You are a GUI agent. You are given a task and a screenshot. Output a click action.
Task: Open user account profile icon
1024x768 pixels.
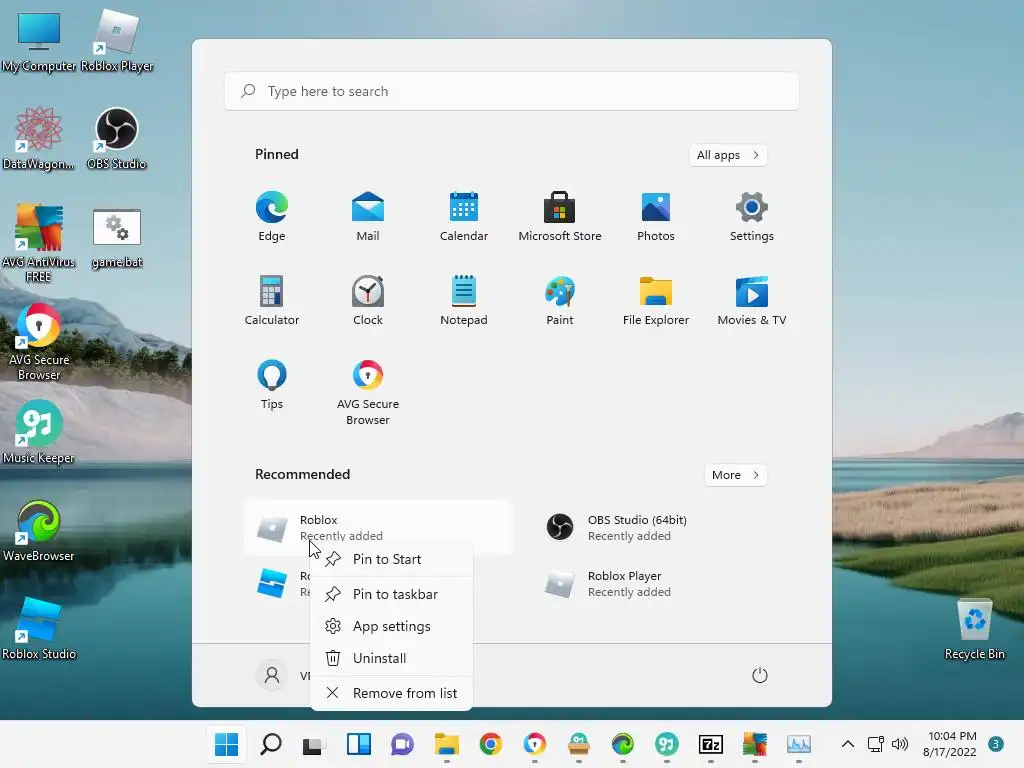pyautogui.click(x=272, y=675)
